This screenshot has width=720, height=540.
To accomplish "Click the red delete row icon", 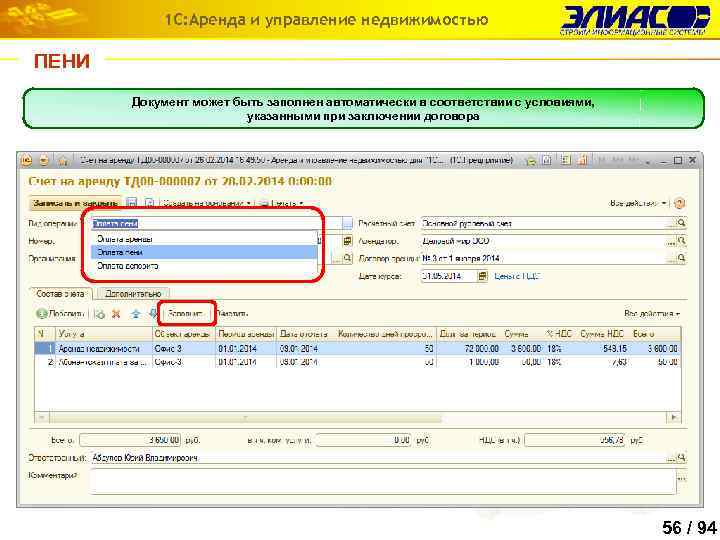I will point(117,314).
